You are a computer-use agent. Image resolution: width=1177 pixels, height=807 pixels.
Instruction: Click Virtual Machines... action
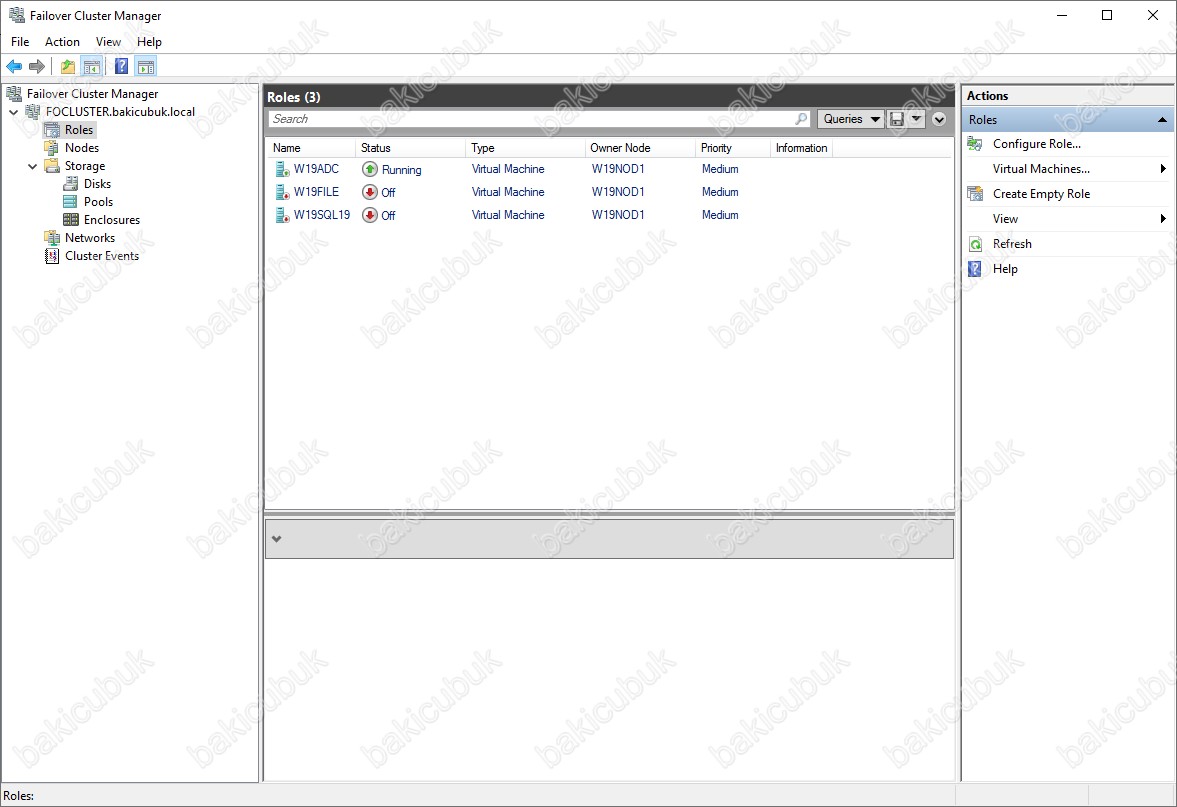(1041, 169)
